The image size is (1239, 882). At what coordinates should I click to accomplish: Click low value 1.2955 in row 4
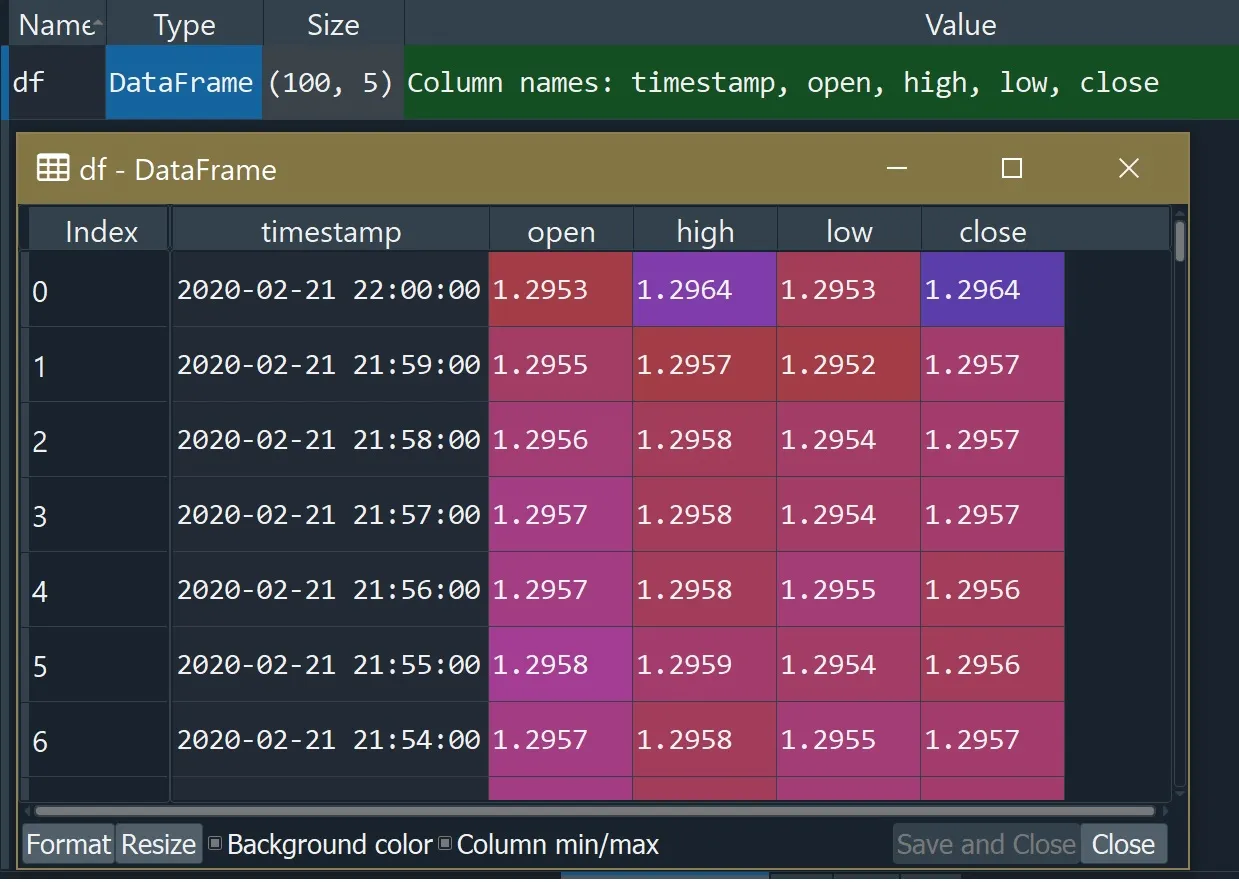849,590
